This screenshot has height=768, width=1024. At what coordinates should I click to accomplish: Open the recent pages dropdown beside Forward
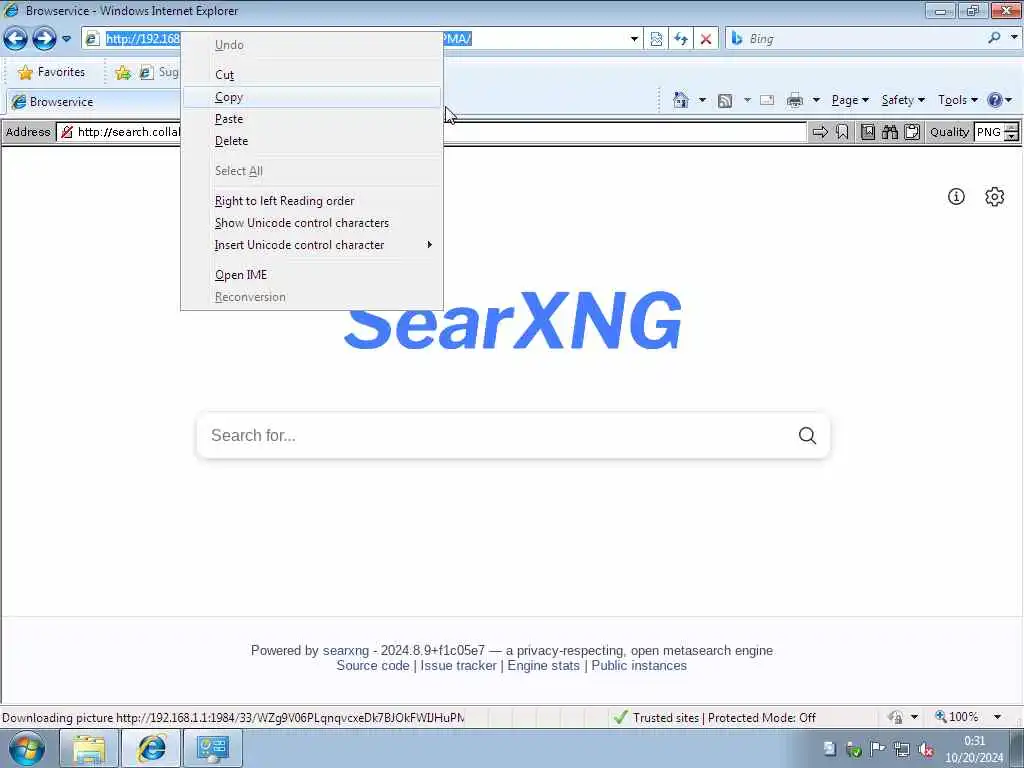point(66,39)
